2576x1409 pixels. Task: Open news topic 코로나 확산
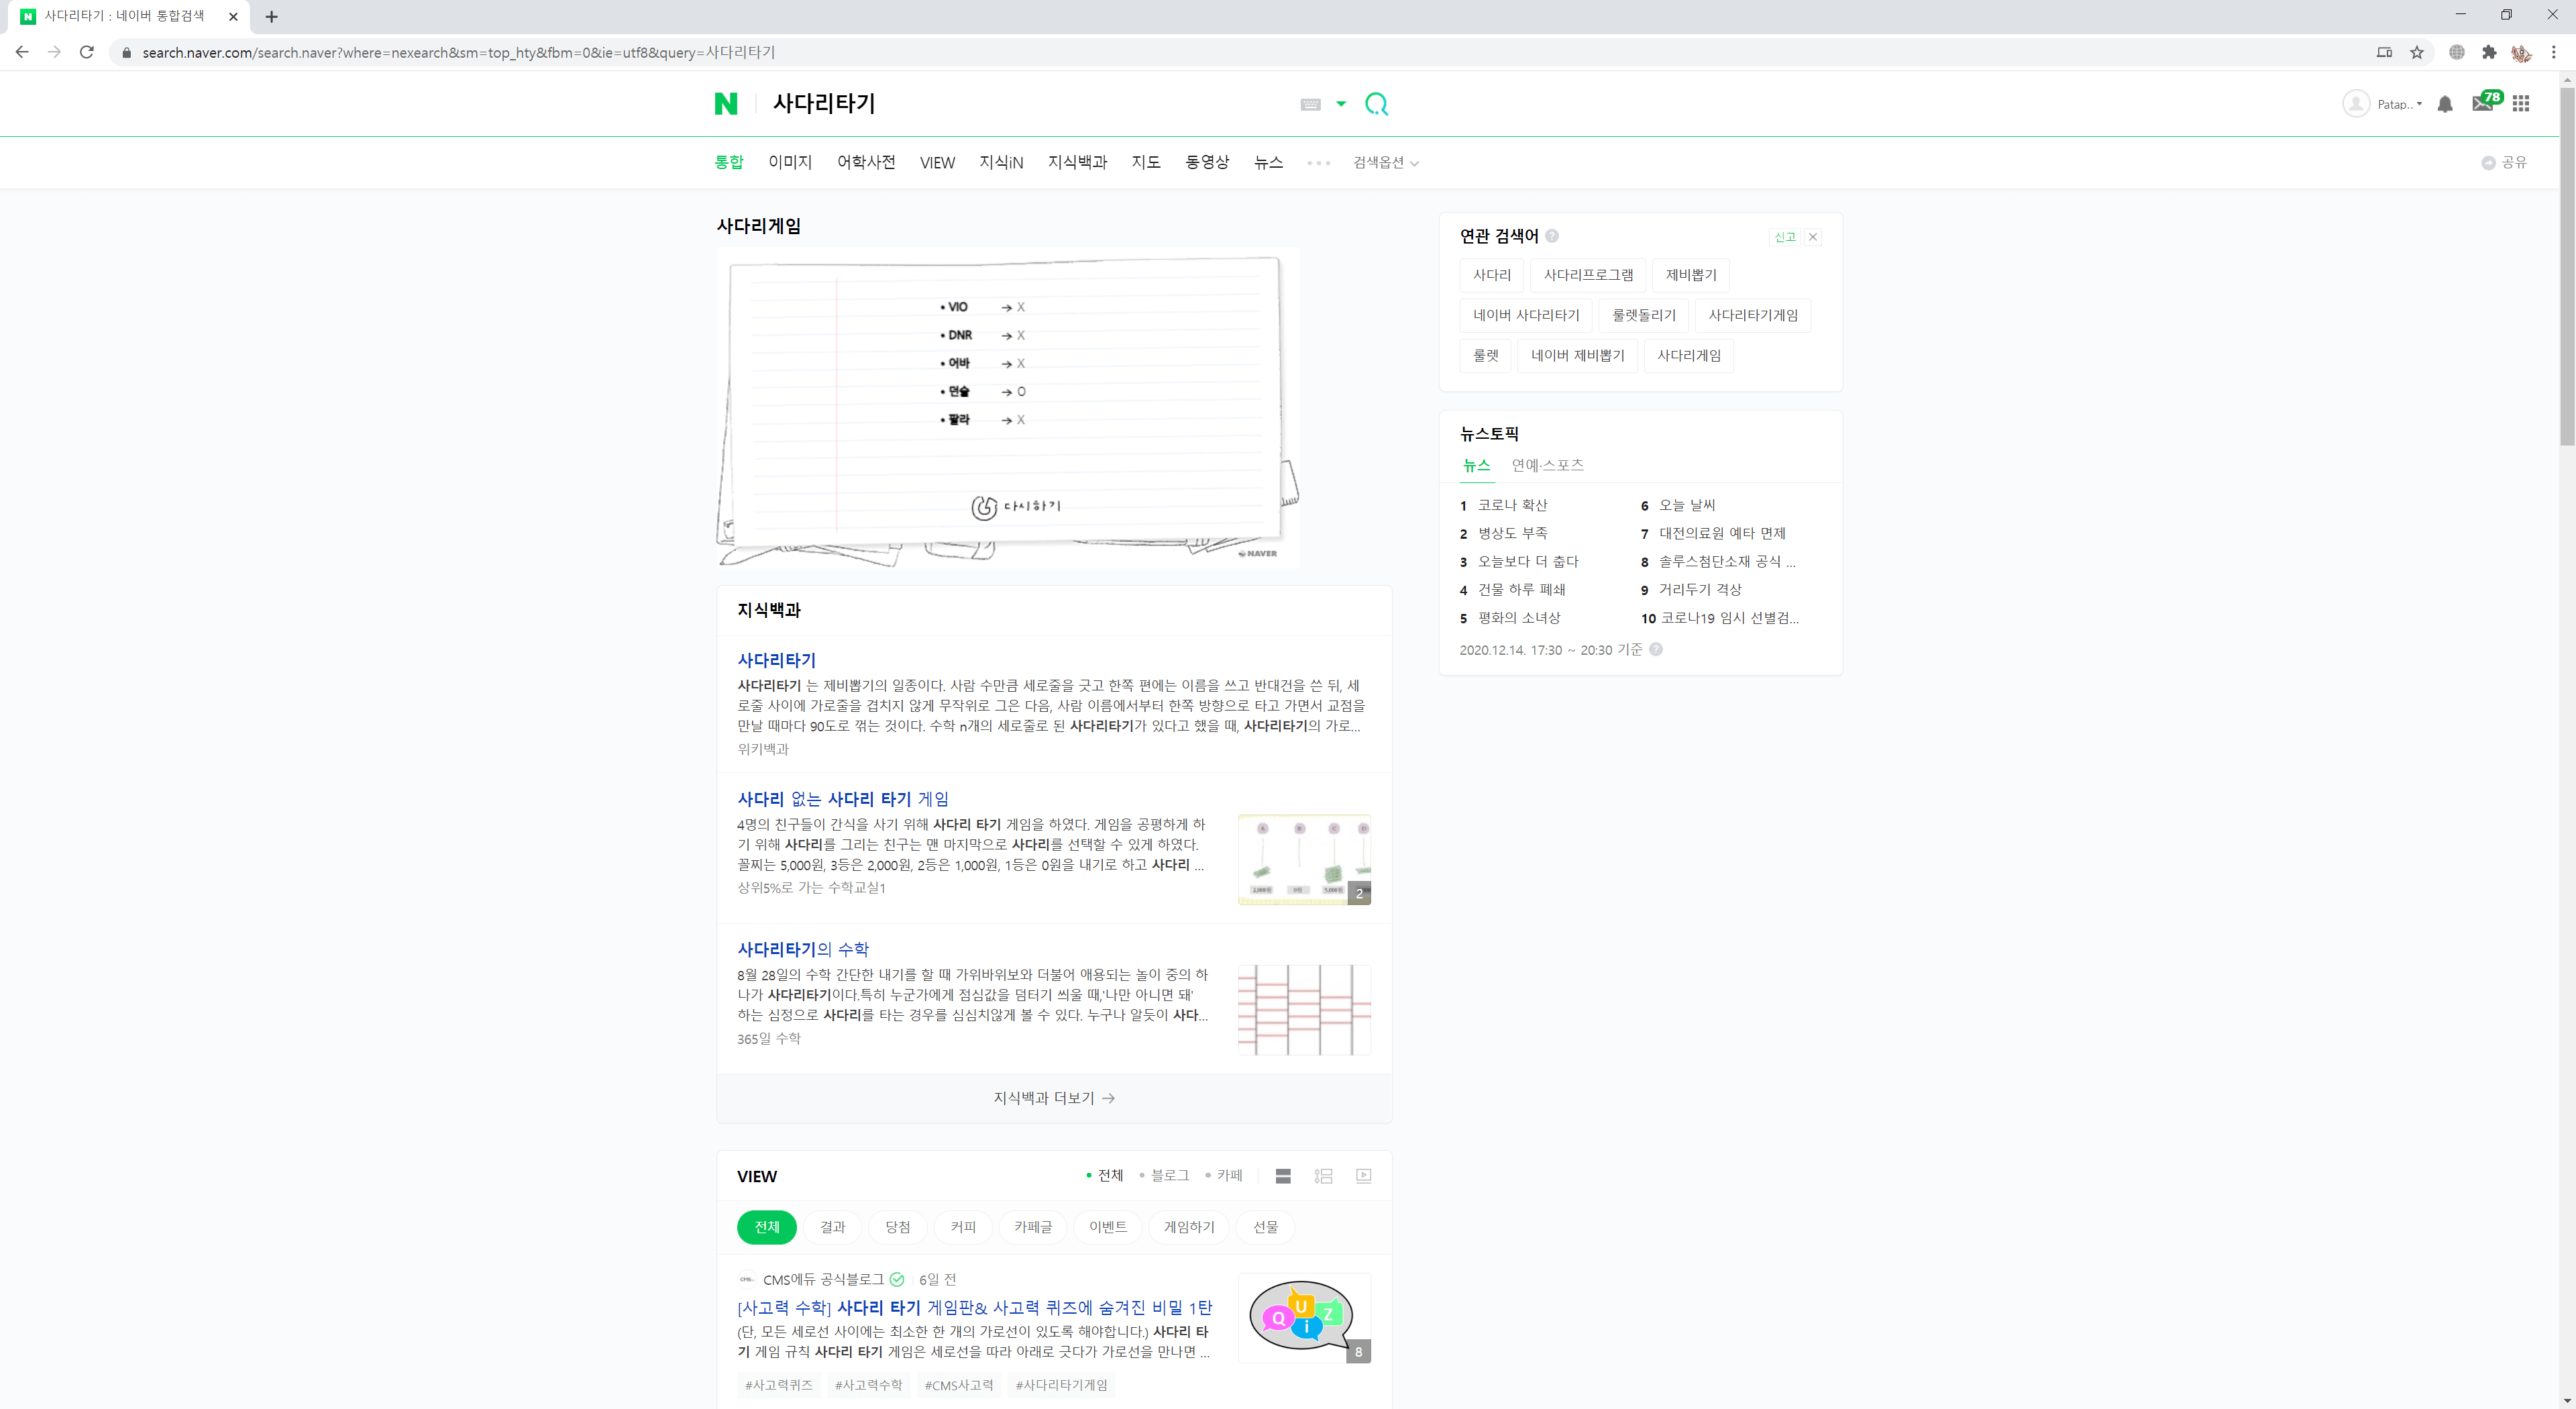[x=1512, y=505]
